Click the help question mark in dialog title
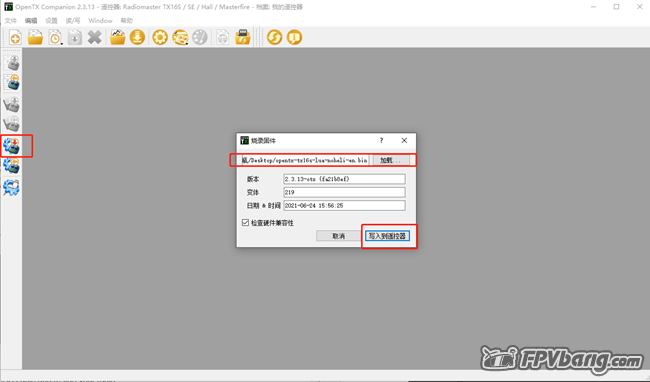Screen dimensions: 650x382 [381, 140]
